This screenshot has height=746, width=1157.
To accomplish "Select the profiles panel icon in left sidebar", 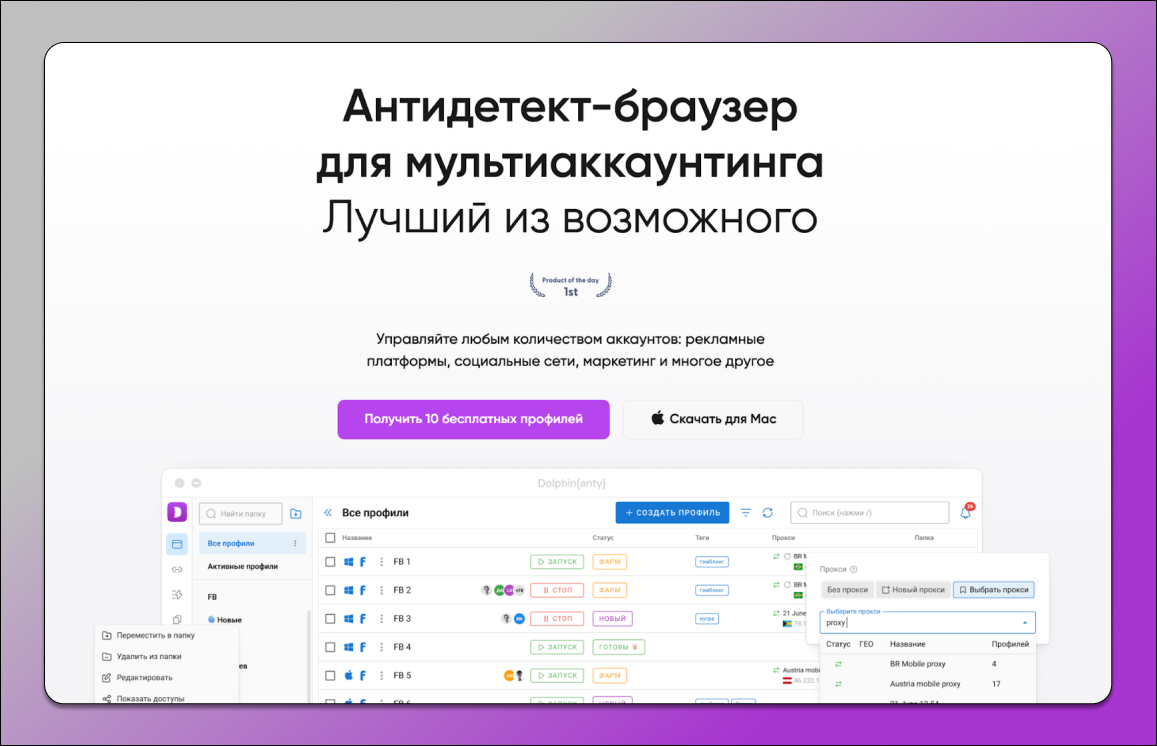I will coord(178,543).
